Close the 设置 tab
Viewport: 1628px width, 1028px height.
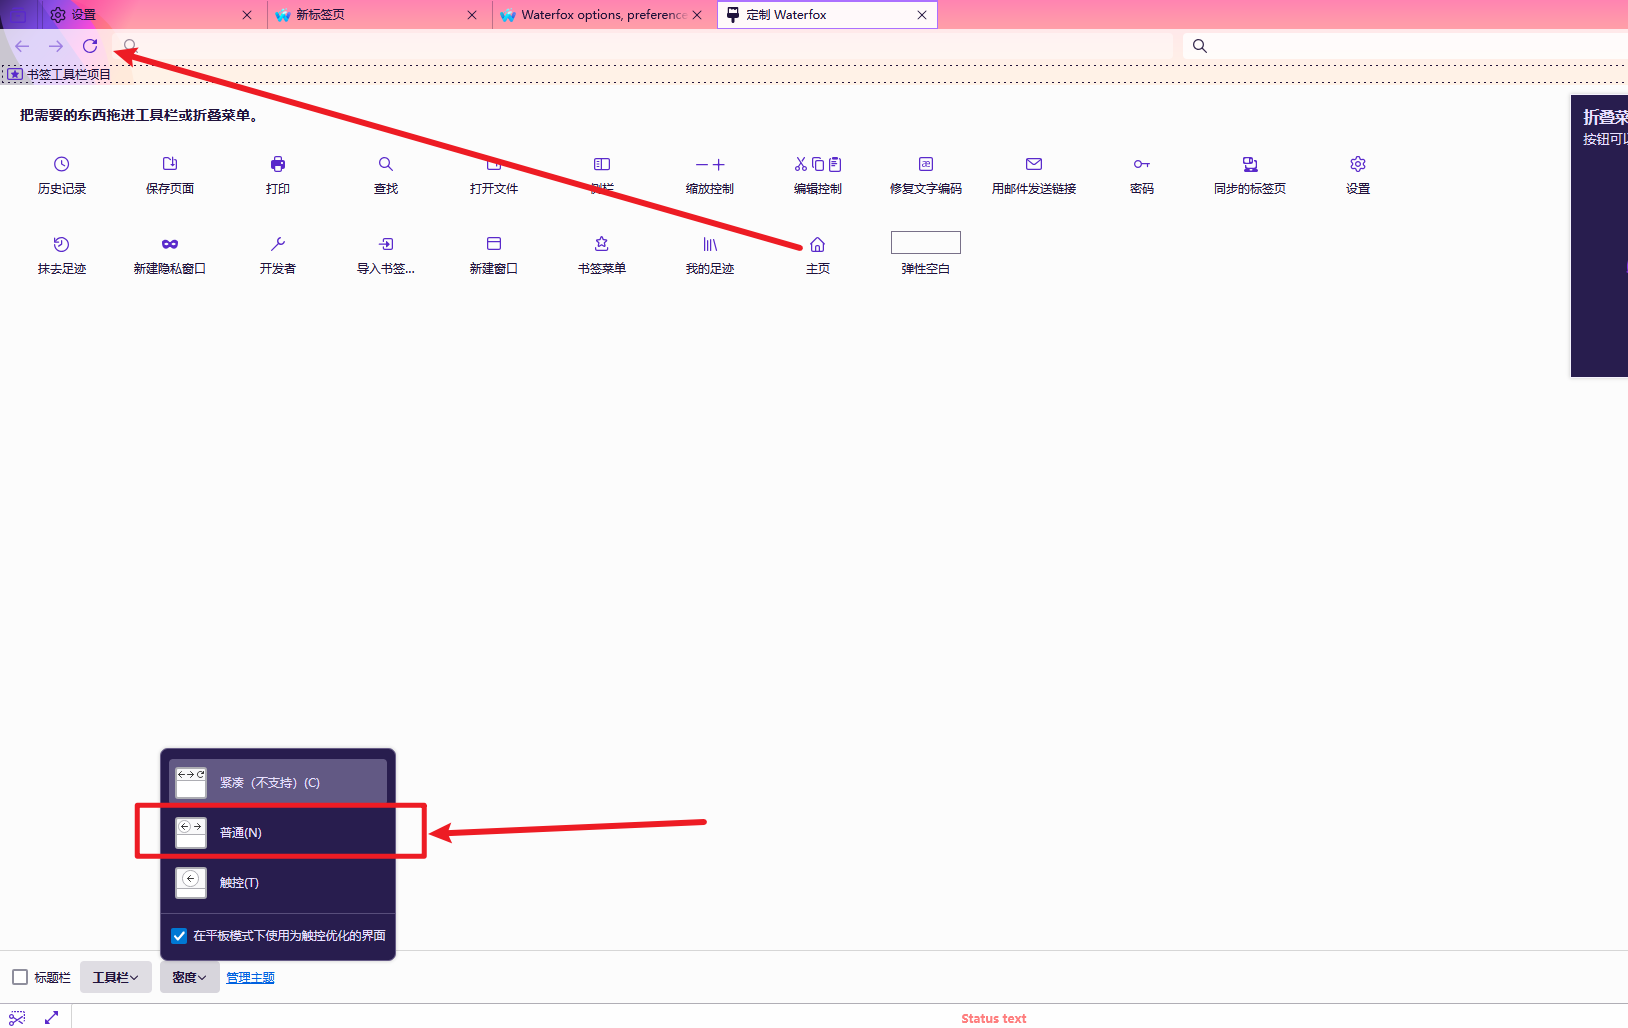(247, 15)
